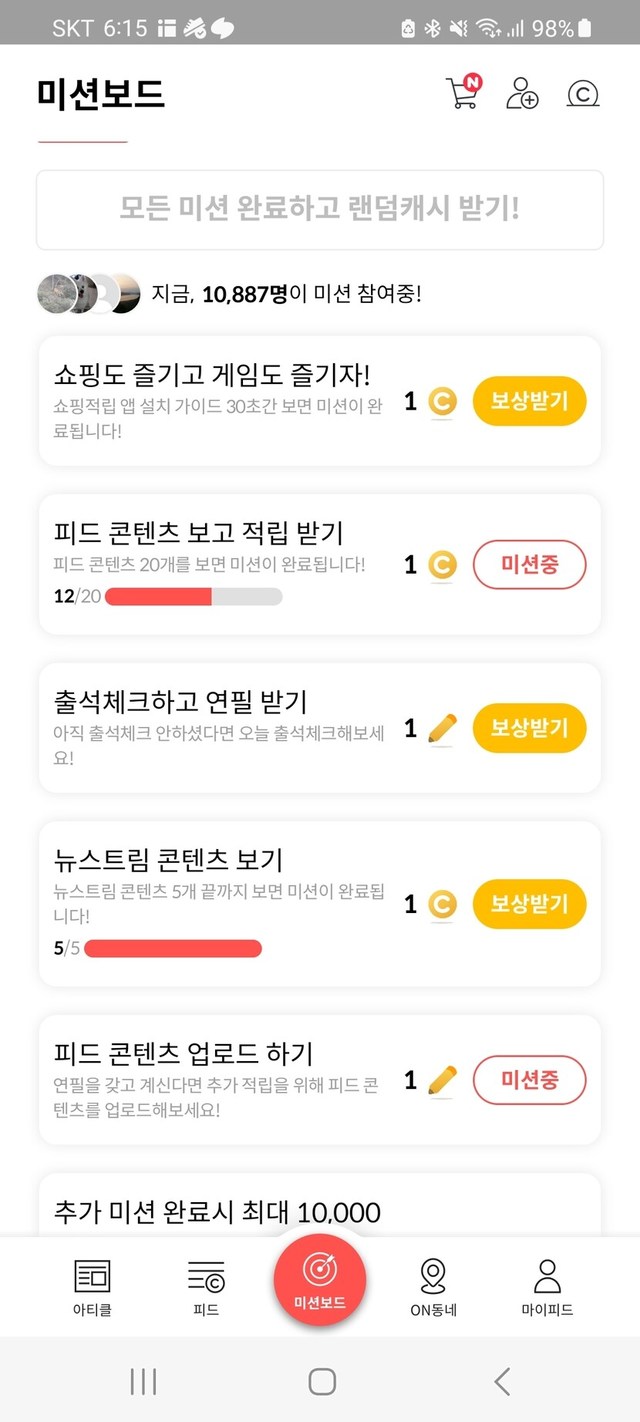Tap the 5/5 뉴스트림 progress bar
Viewport: 640px width, 1422px height.
pyautogui.click(x=172, y=948)
